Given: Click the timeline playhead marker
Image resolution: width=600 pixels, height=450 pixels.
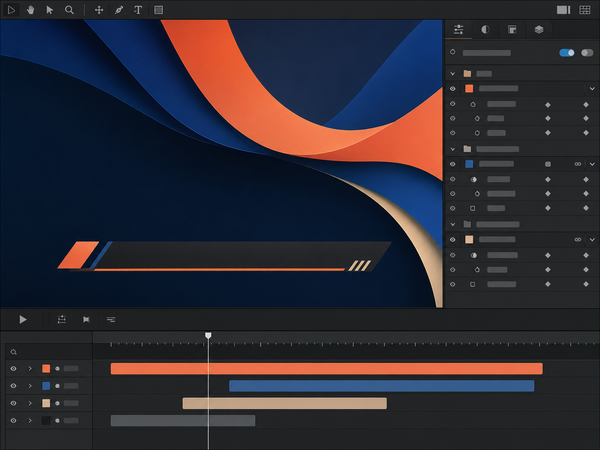Looking at the screenshot, I should (x=208, y=336).
